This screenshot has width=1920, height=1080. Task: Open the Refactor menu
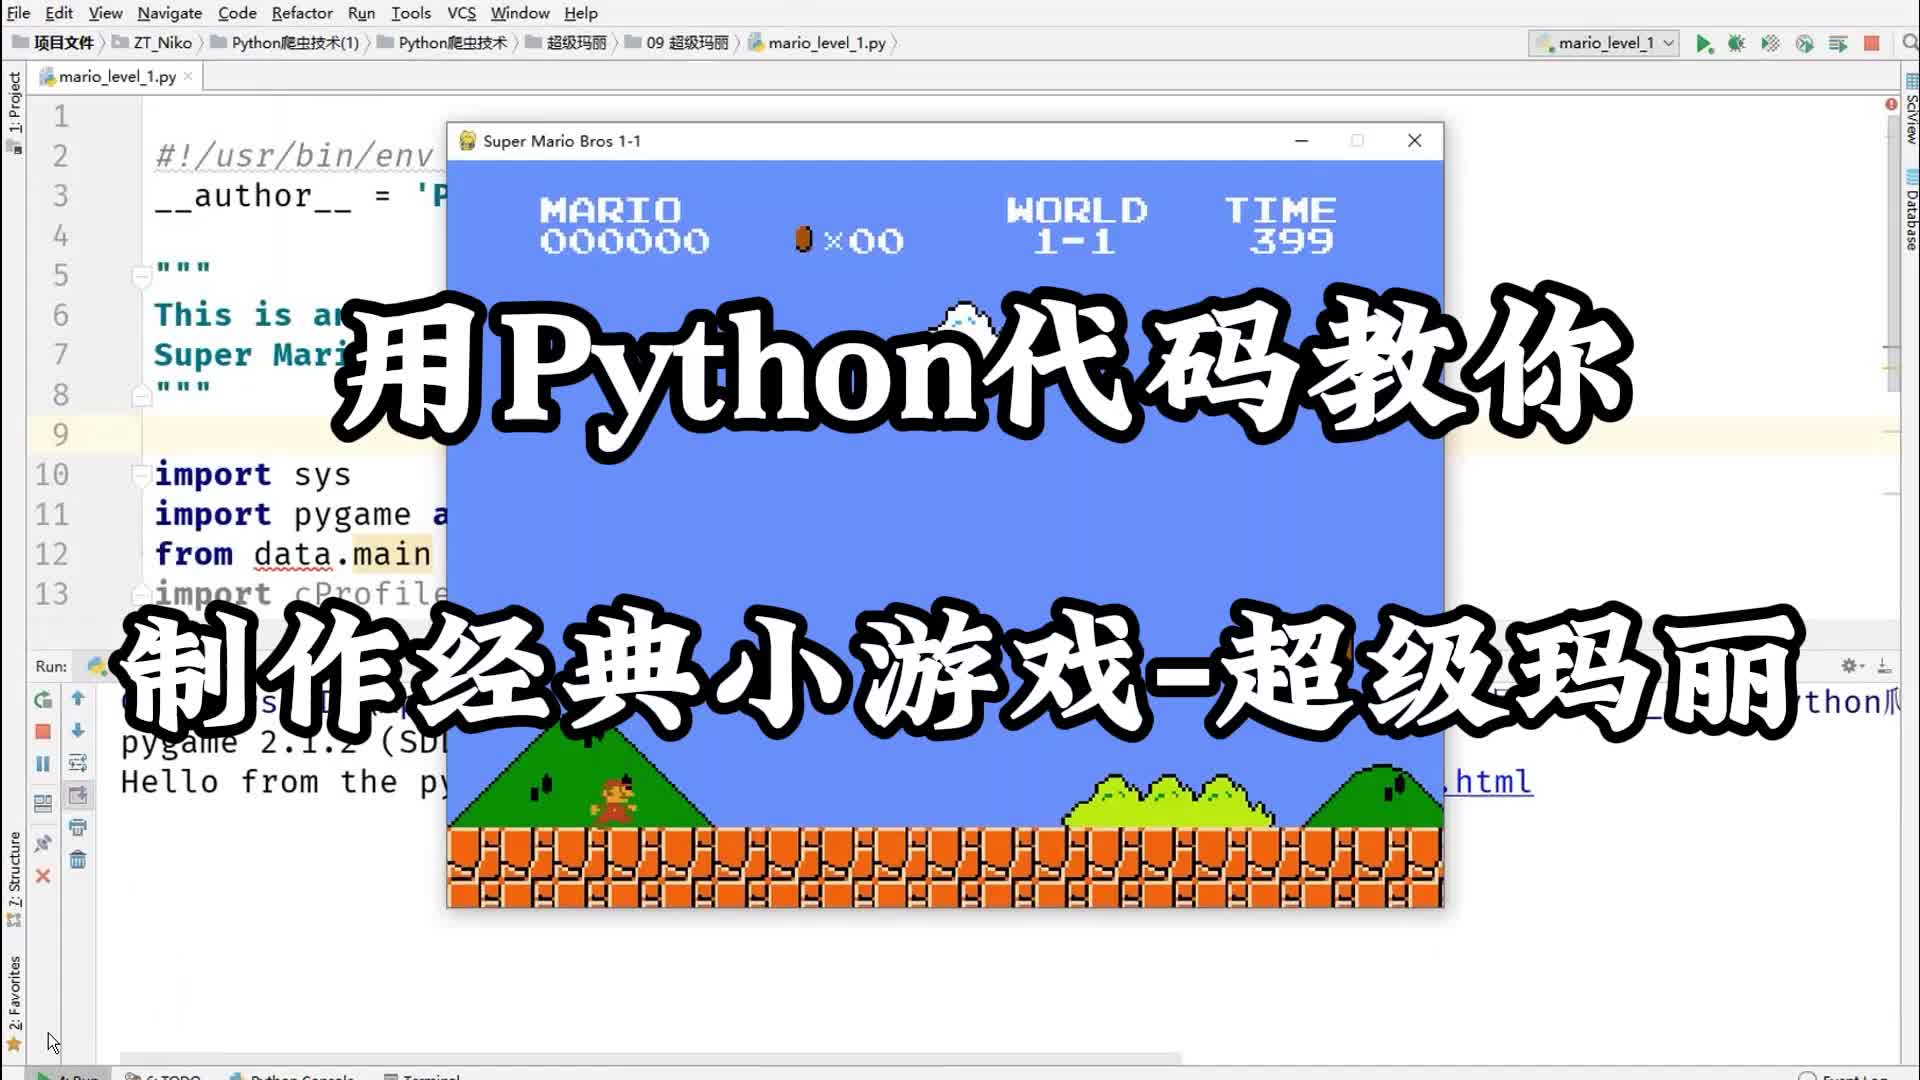click(x=302, y=13)
